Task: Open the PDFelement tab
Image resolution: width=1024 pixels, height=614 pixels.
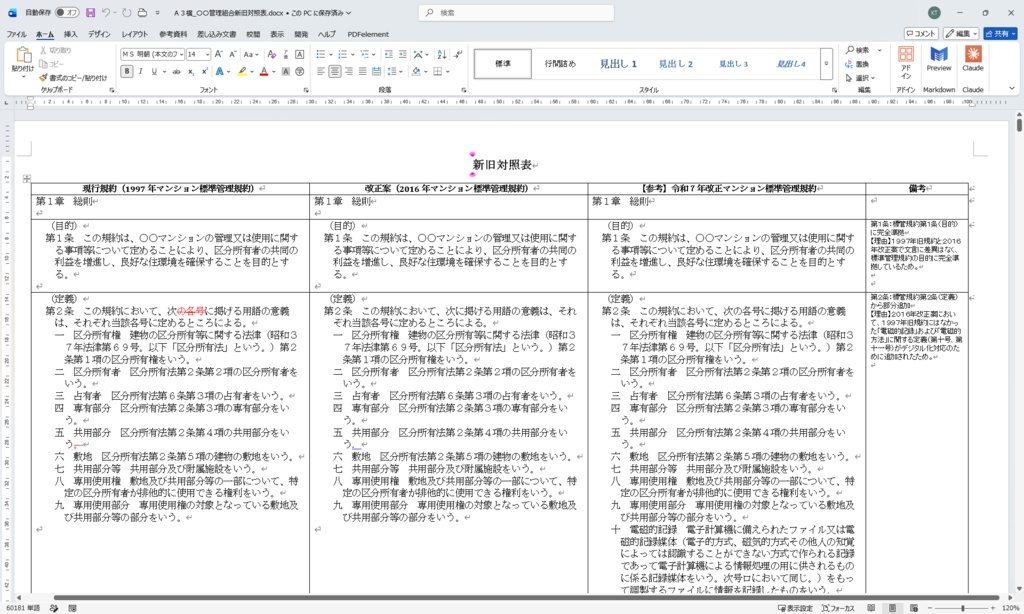Action: 368,34
